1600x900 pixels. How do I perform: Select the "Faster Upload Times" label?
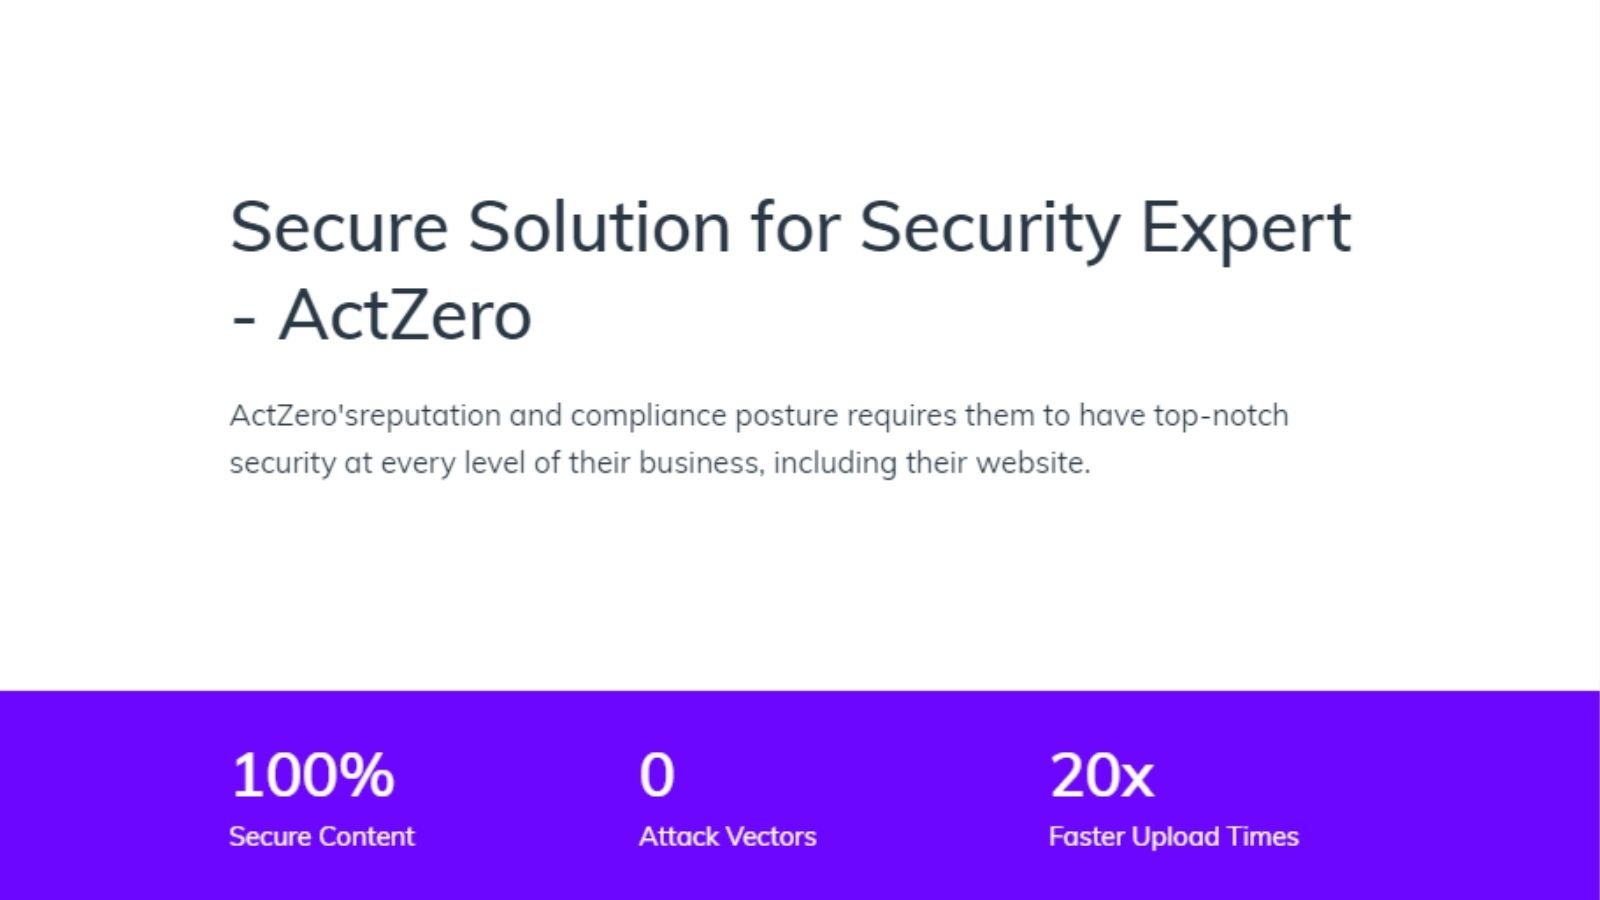[x=1174, y=836]
